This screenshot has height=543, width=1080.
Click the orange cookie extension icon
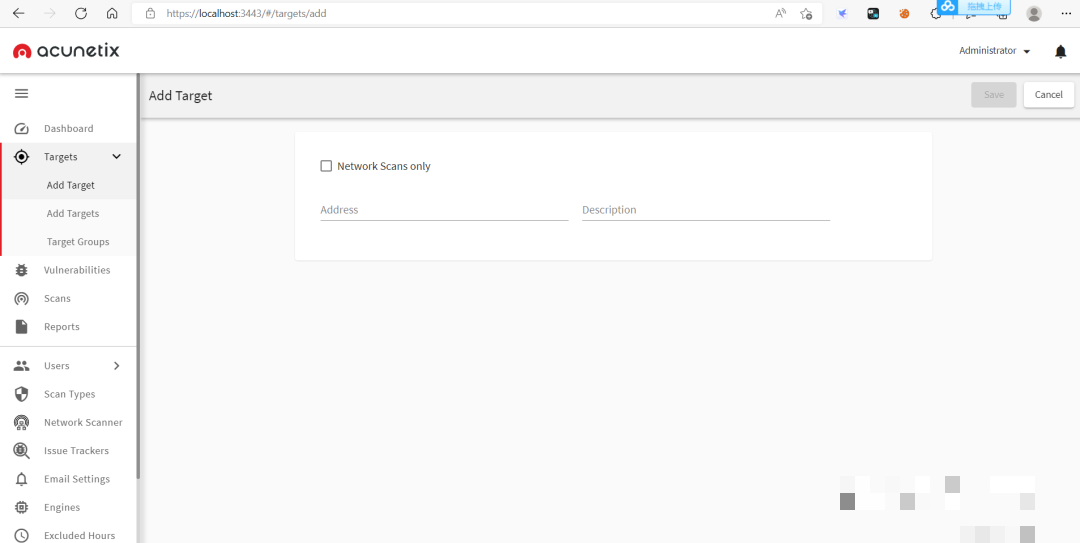pos(904,13)
